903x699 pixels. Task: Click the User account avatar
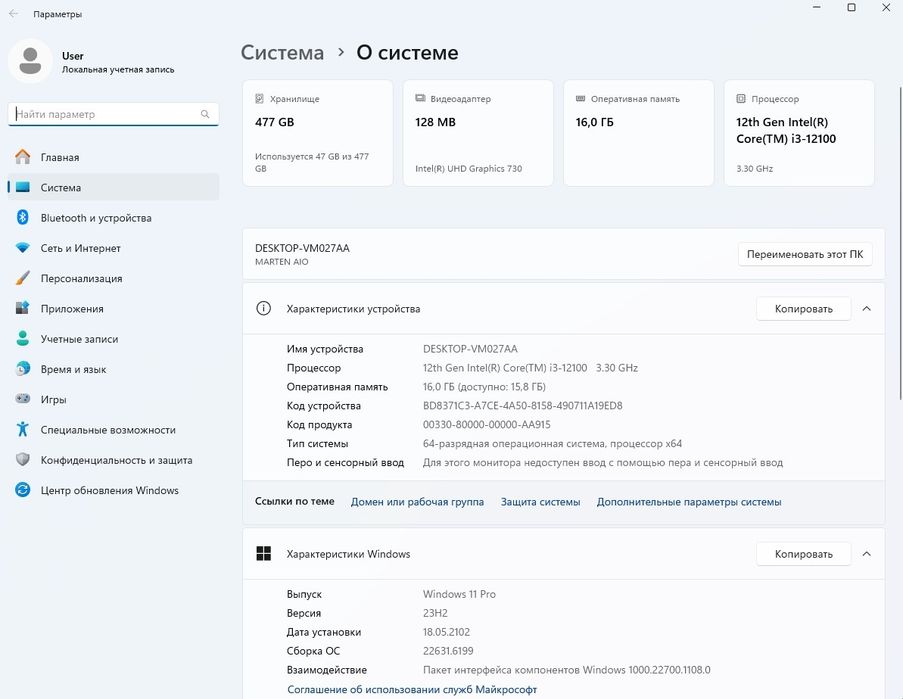(x=30, y=60)
